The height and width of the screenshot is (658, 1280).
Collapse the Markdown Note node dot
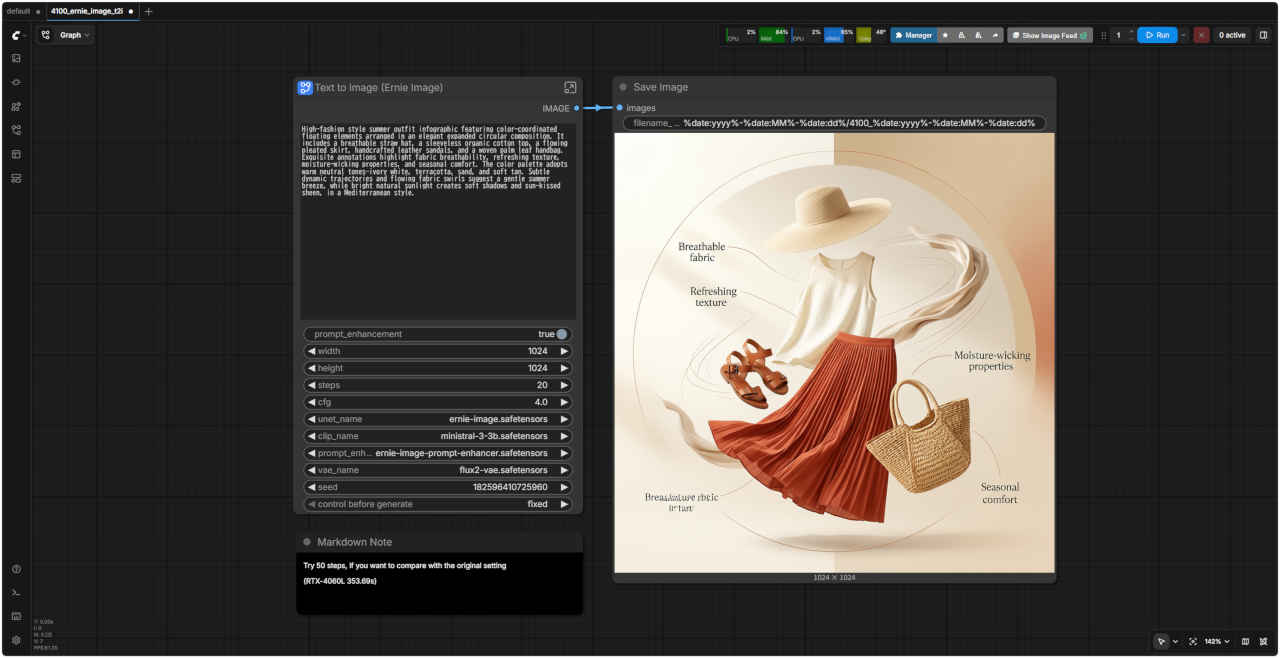click(x=307, y=542)
